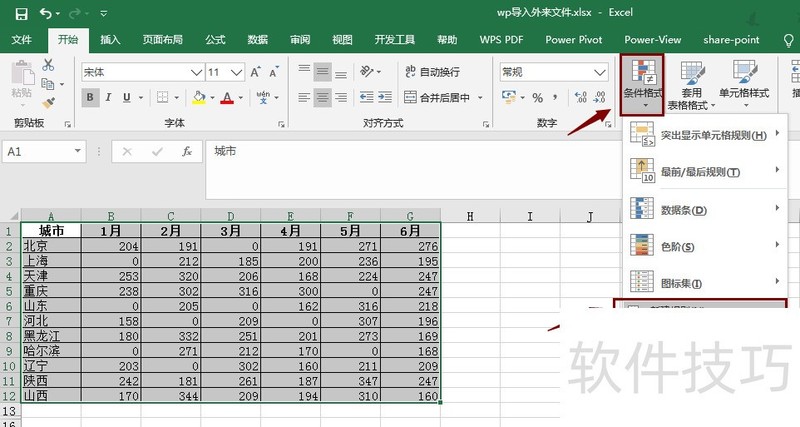Screen dimensions: 800x427
Task: Click the percent style icon
Action: [538, 97]
